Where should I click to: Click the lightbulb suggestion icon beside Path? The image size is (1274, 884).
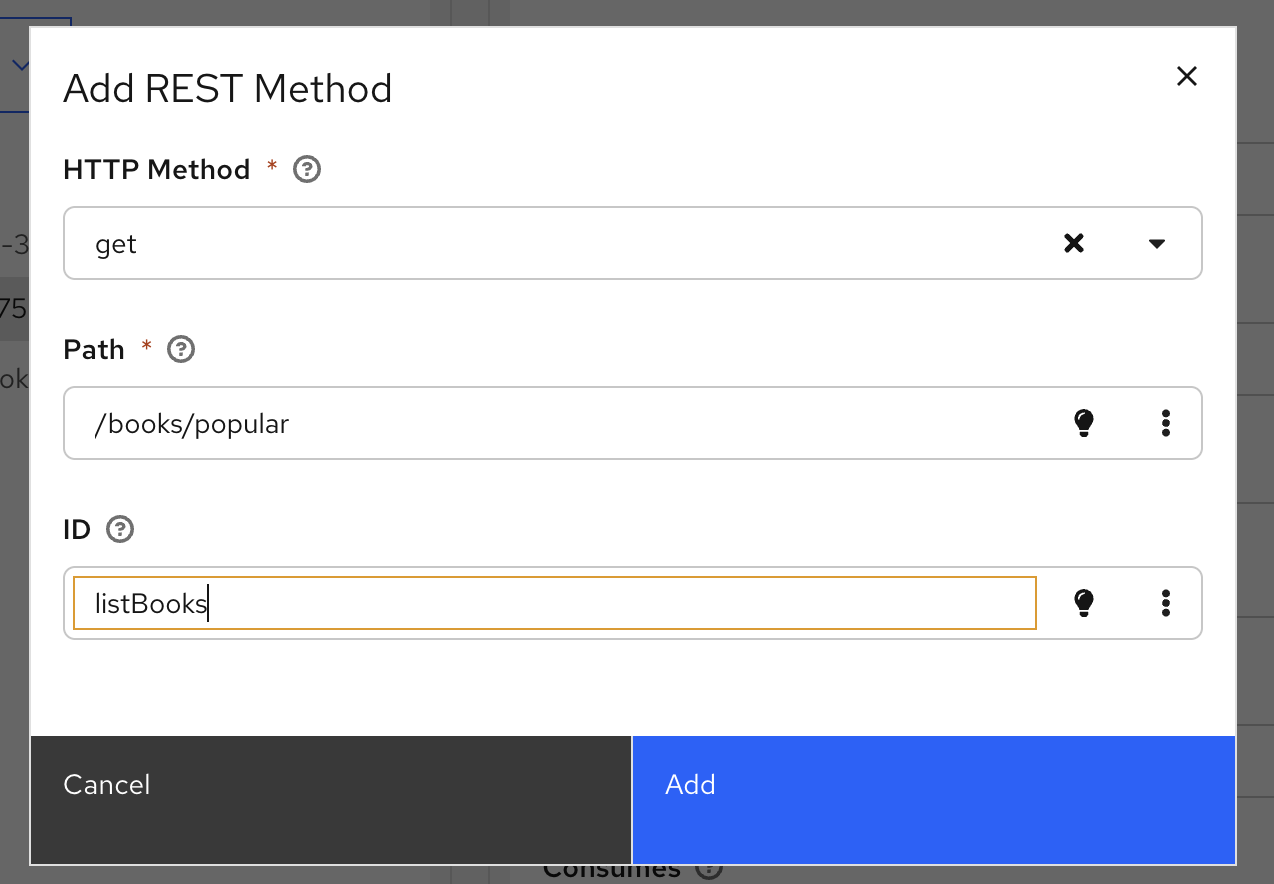(1083, 423)
